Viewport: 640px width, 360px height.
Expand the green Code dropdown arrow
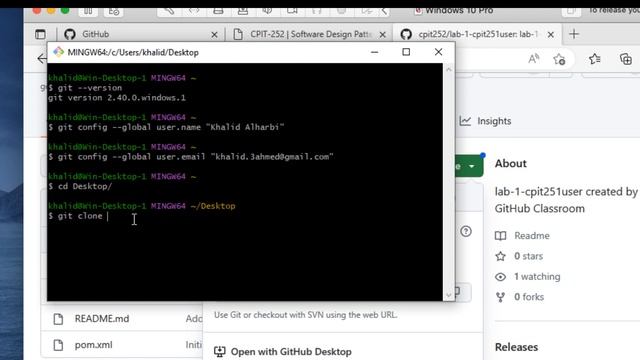(472, 166)
